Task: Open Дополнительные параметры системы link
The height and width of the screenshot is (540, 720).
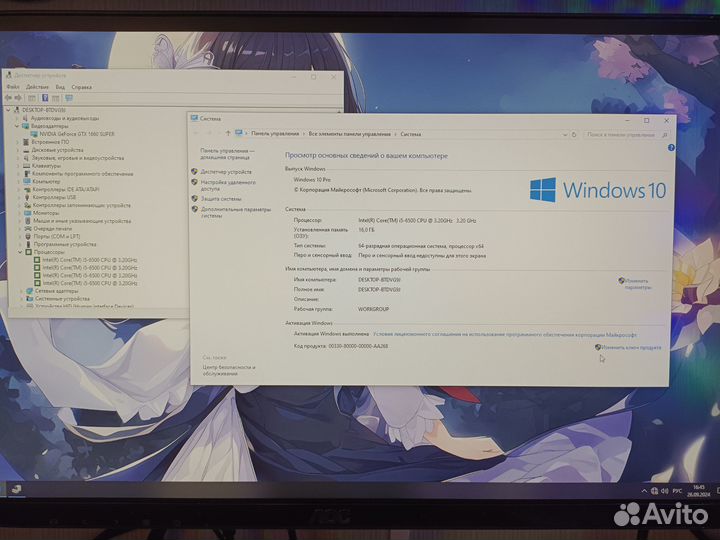Action: click(236, 212)
